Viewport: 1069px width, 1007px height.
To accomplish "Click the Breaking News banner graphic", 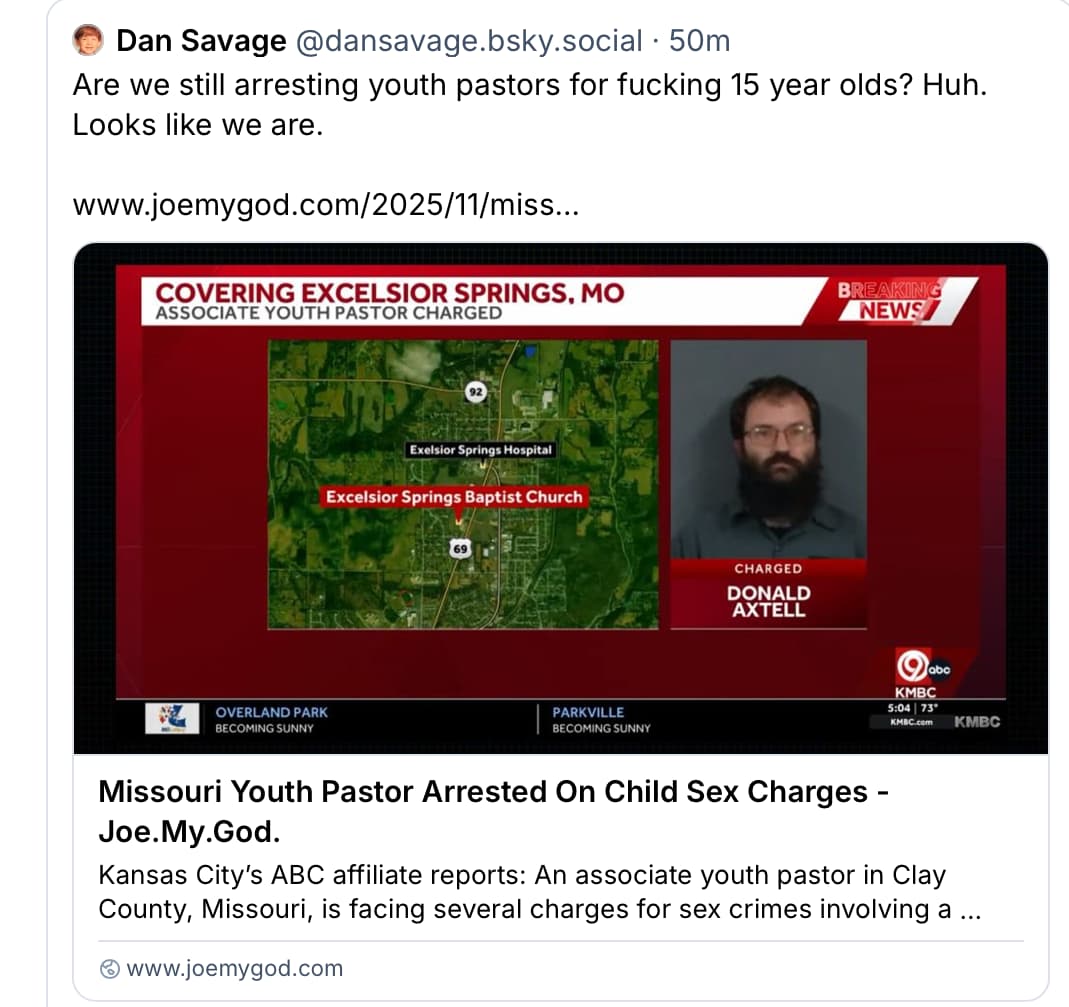I will 890,300.
